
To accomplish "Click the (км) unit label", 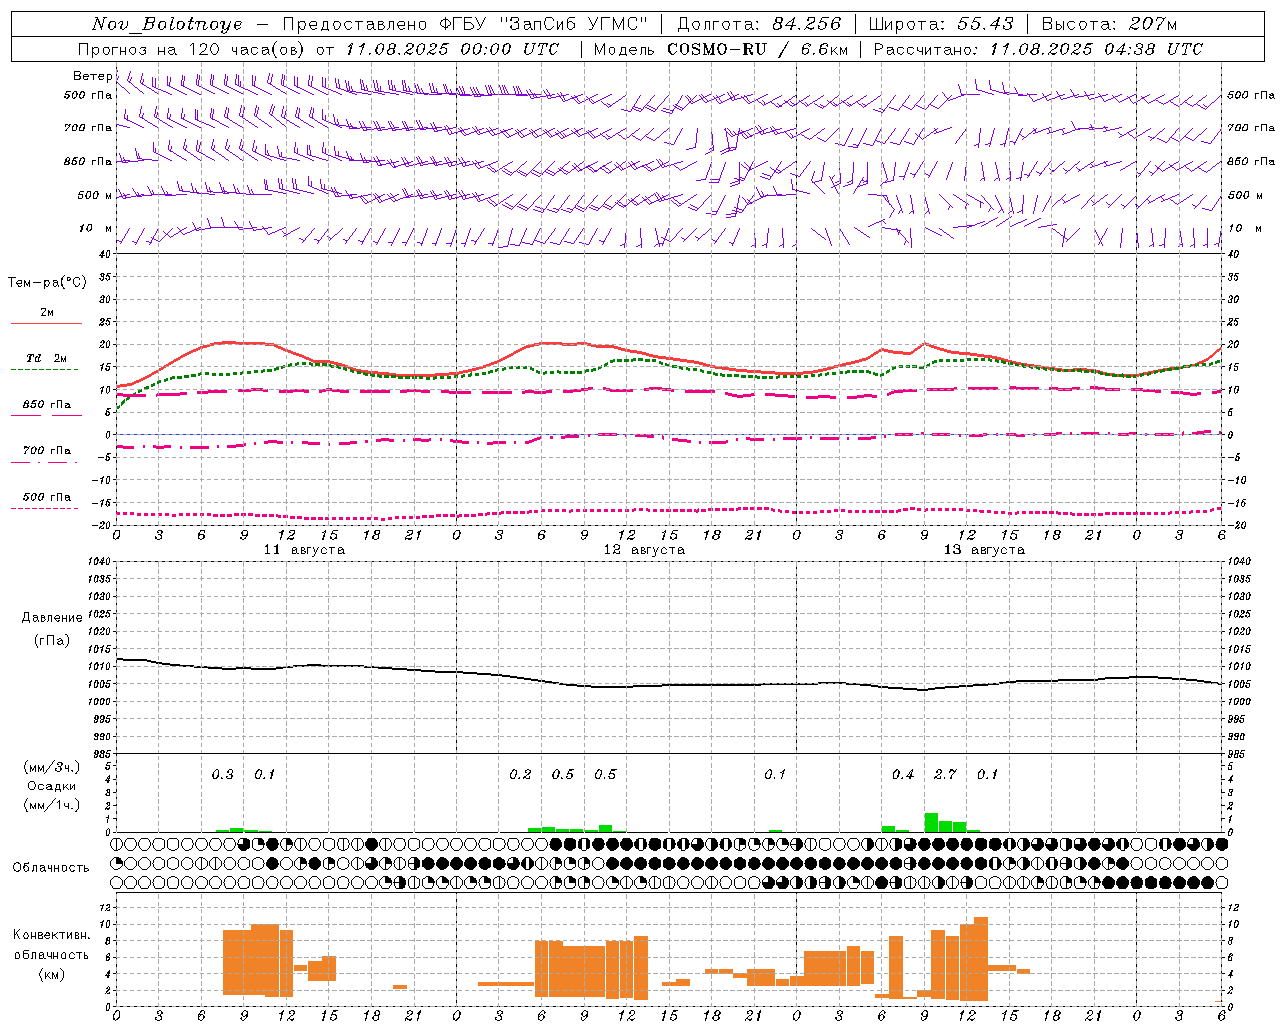I will tap(51, 974).
